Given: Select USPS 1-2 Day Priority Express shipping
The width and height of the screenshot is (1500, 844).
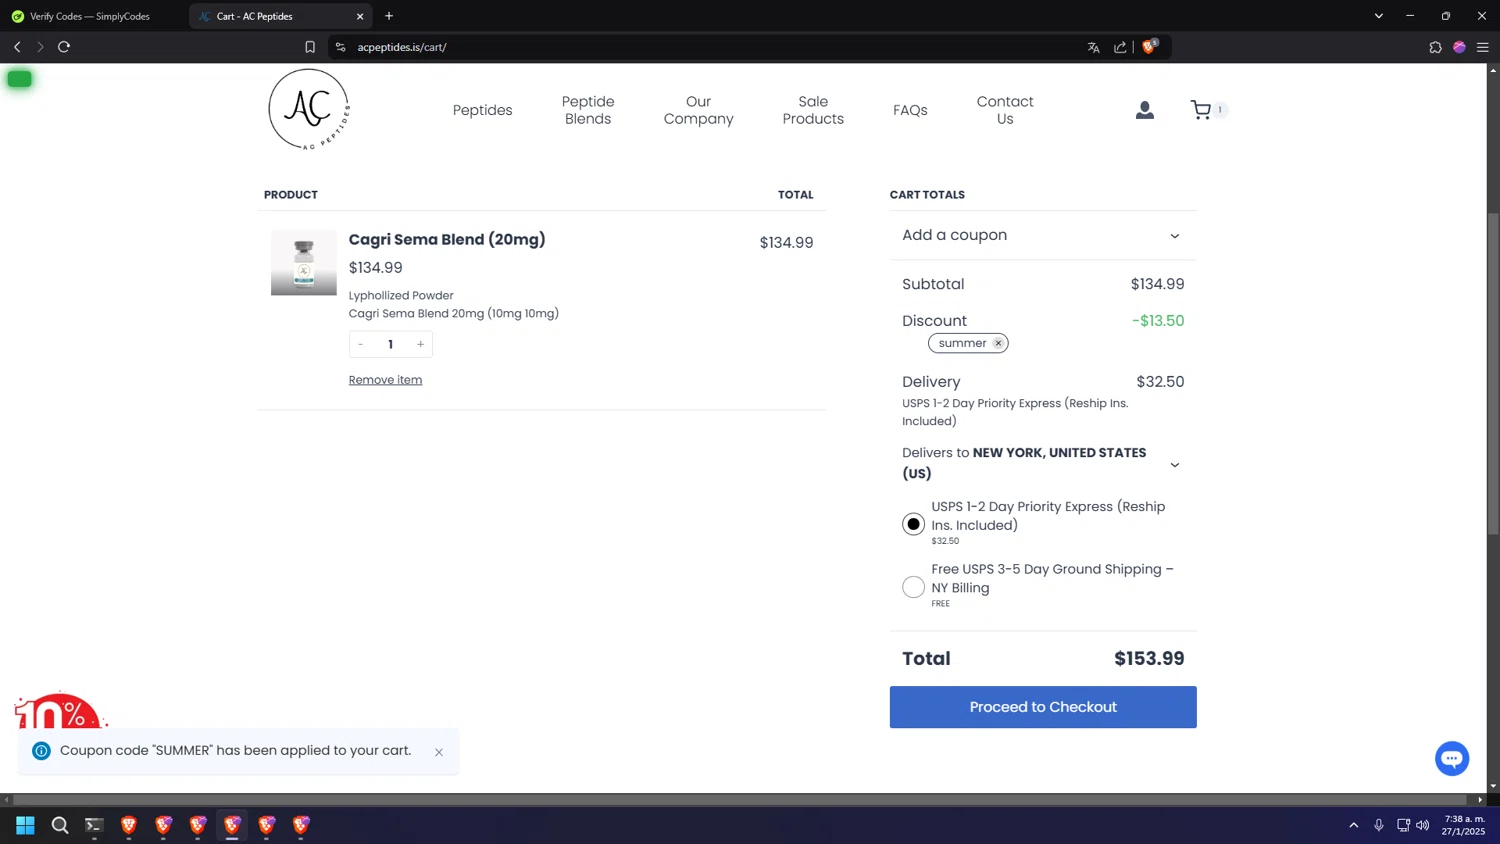Looking at the screenshot, I should coord(913,524).
